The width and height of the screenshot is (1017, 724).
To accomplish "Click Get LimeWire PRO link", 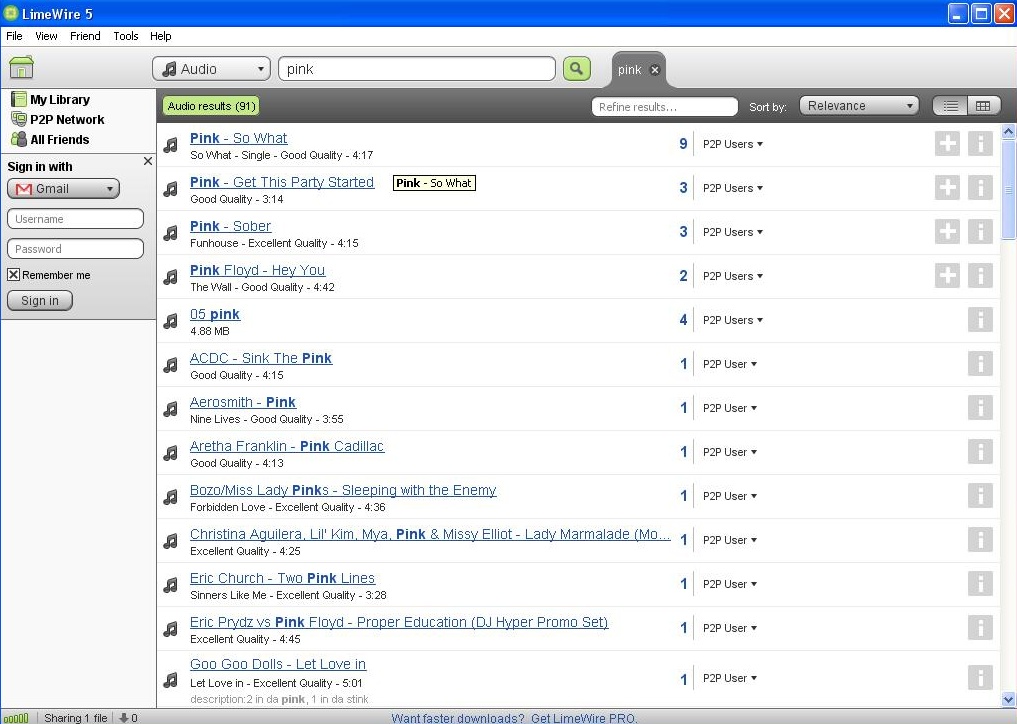I will pos(584,718).
